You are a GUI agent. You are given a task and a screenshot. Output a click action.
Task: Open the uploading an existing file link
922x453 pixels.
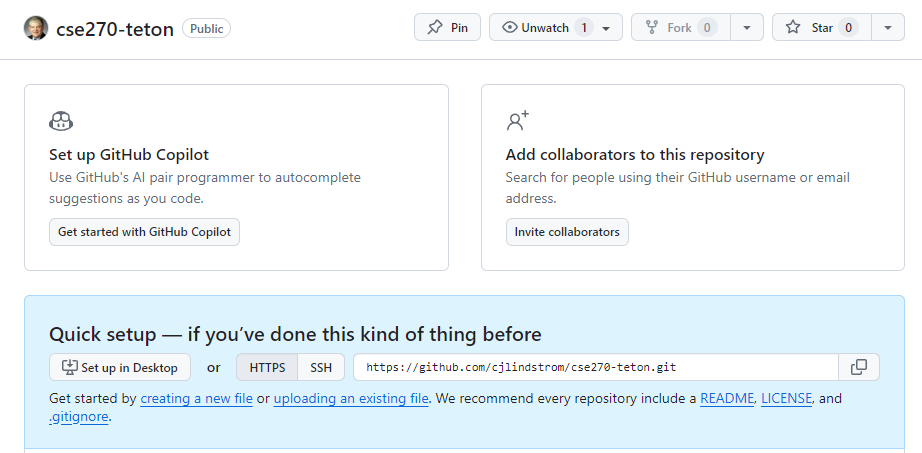click(x=351, y=398)
